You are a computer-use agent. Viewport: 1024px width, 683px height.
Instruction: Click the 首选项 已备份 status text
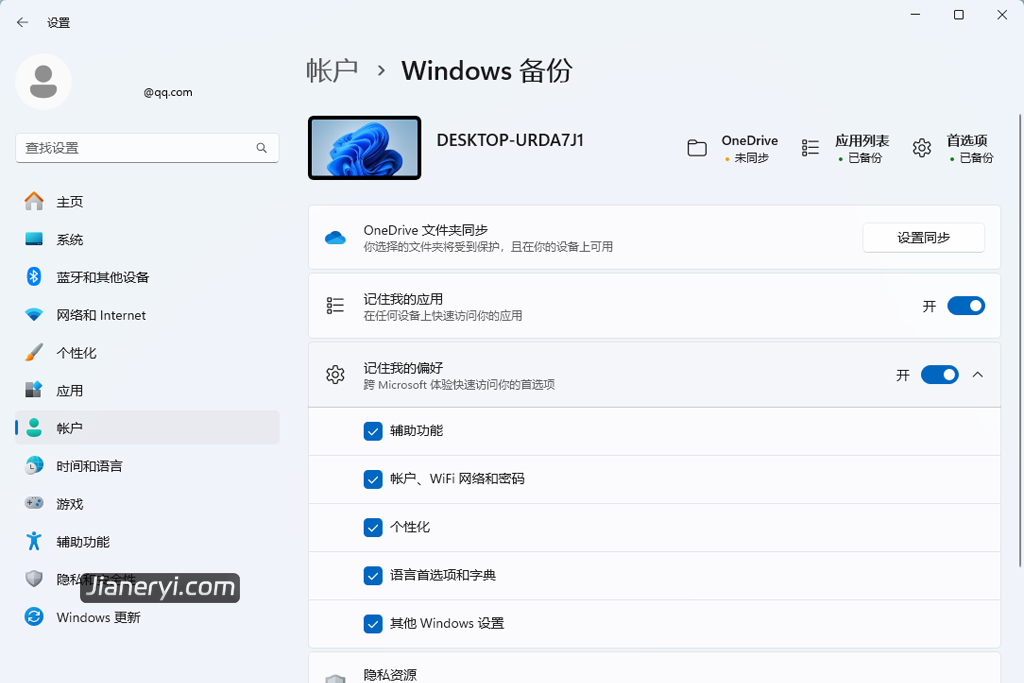point(976,158)
